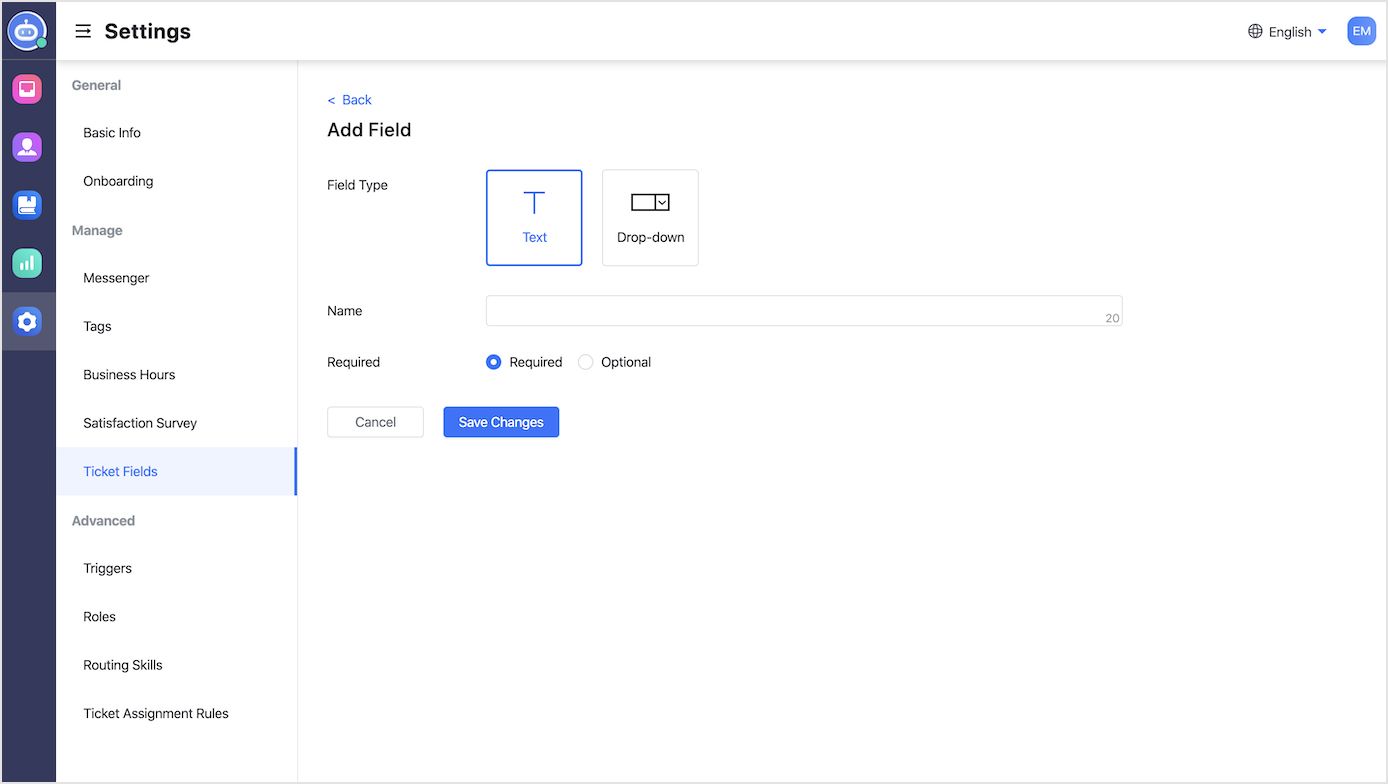Open the Messenger inbox icon in the sidebar
Viewport: 1388px width, 784px height.
[x=28, y=88]
